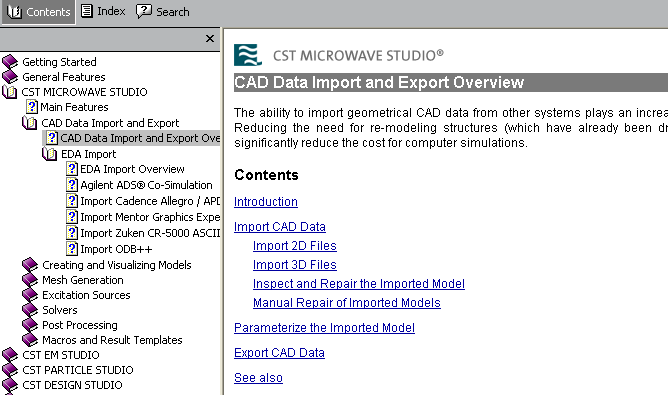Select the Getting Started tree entry

click(59, 62)
